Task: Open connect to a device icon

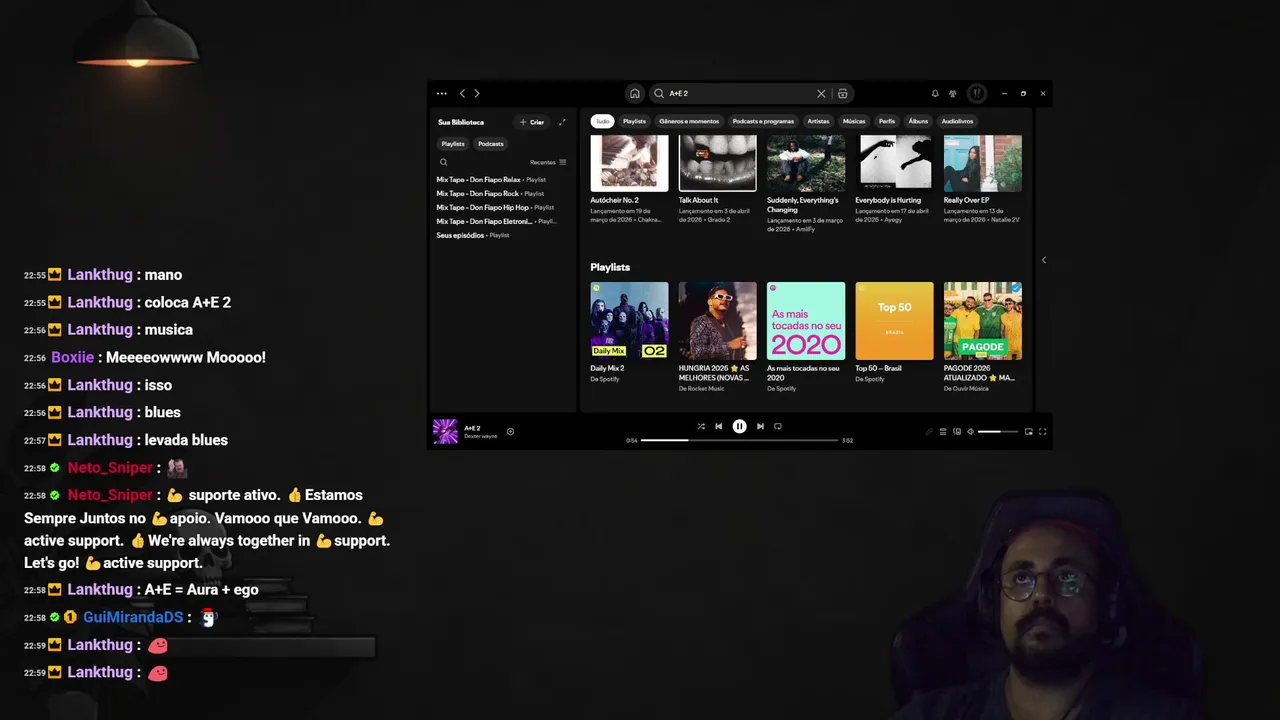Action: pyautogui.click(x=957, y=432)
